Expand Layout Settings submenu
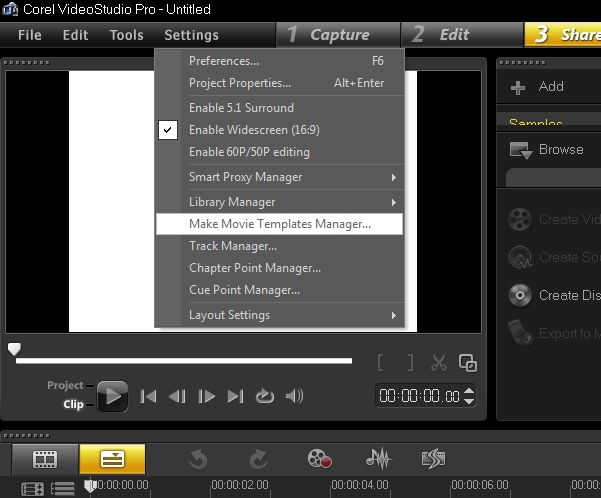 tap(279, 315)
